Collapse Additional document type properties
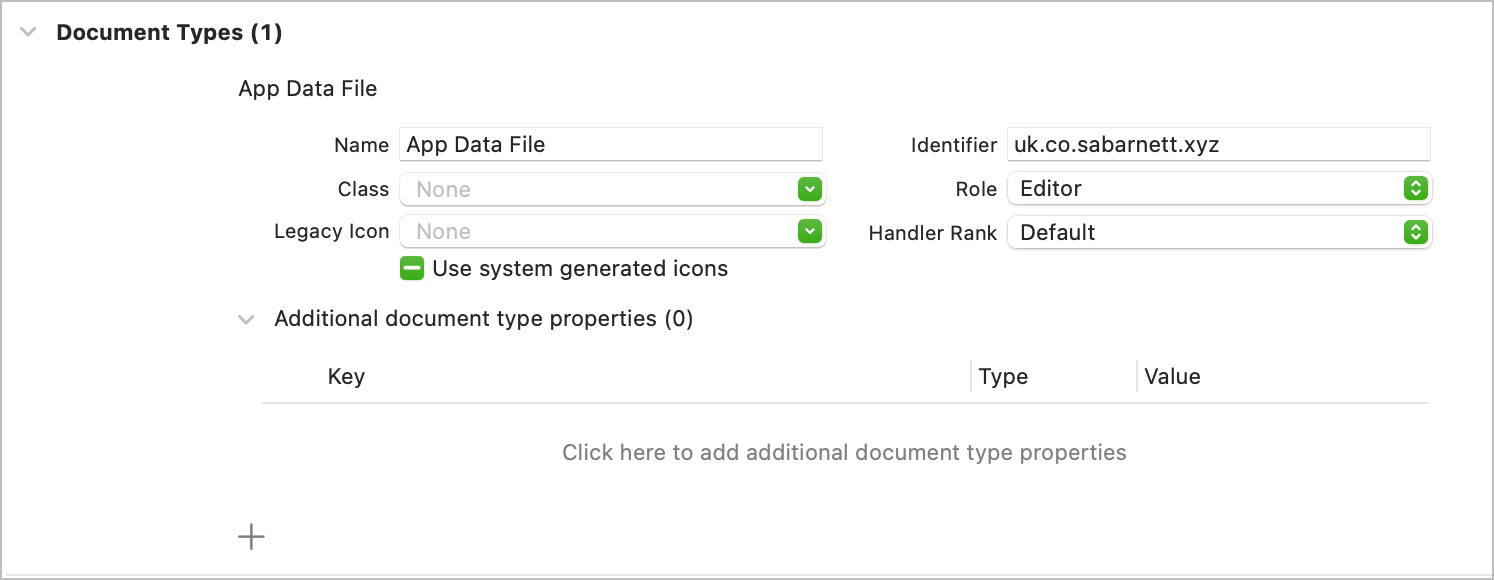The width and height of the screenshot is (1494, 580). (246, 320)
